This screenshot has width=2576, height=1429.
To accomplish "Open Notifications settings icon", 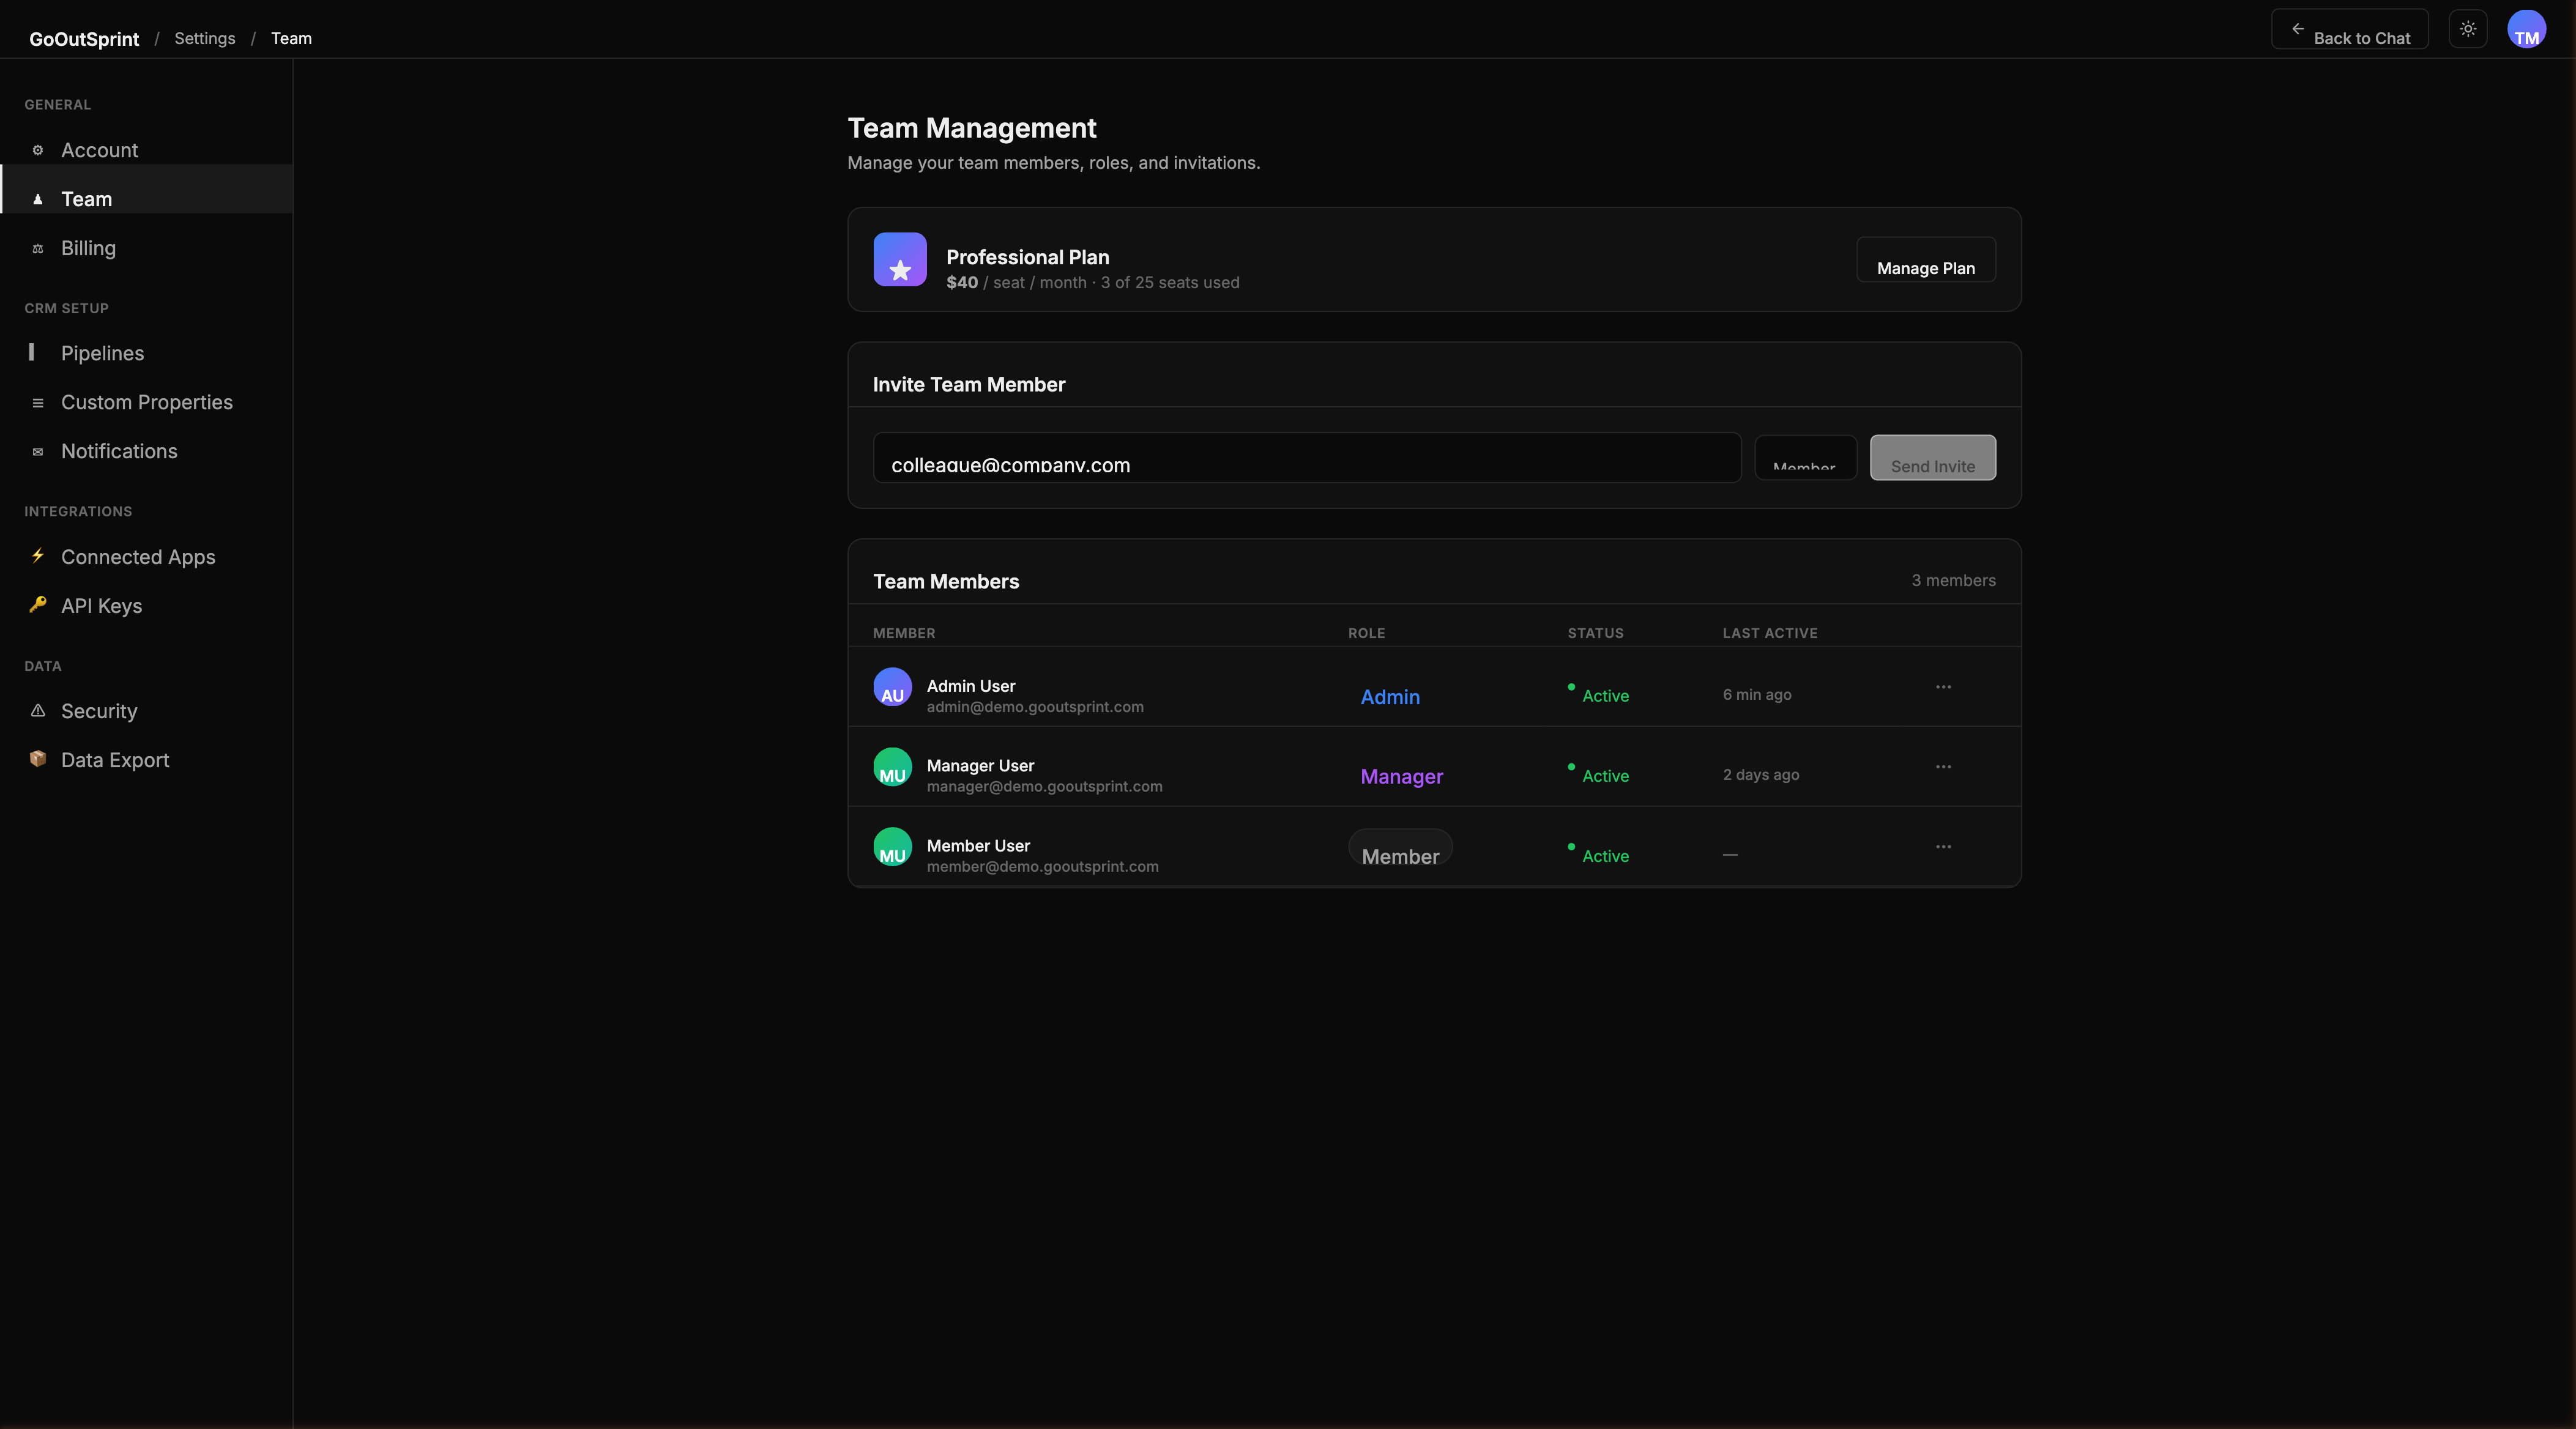I will tap(38, 452).
